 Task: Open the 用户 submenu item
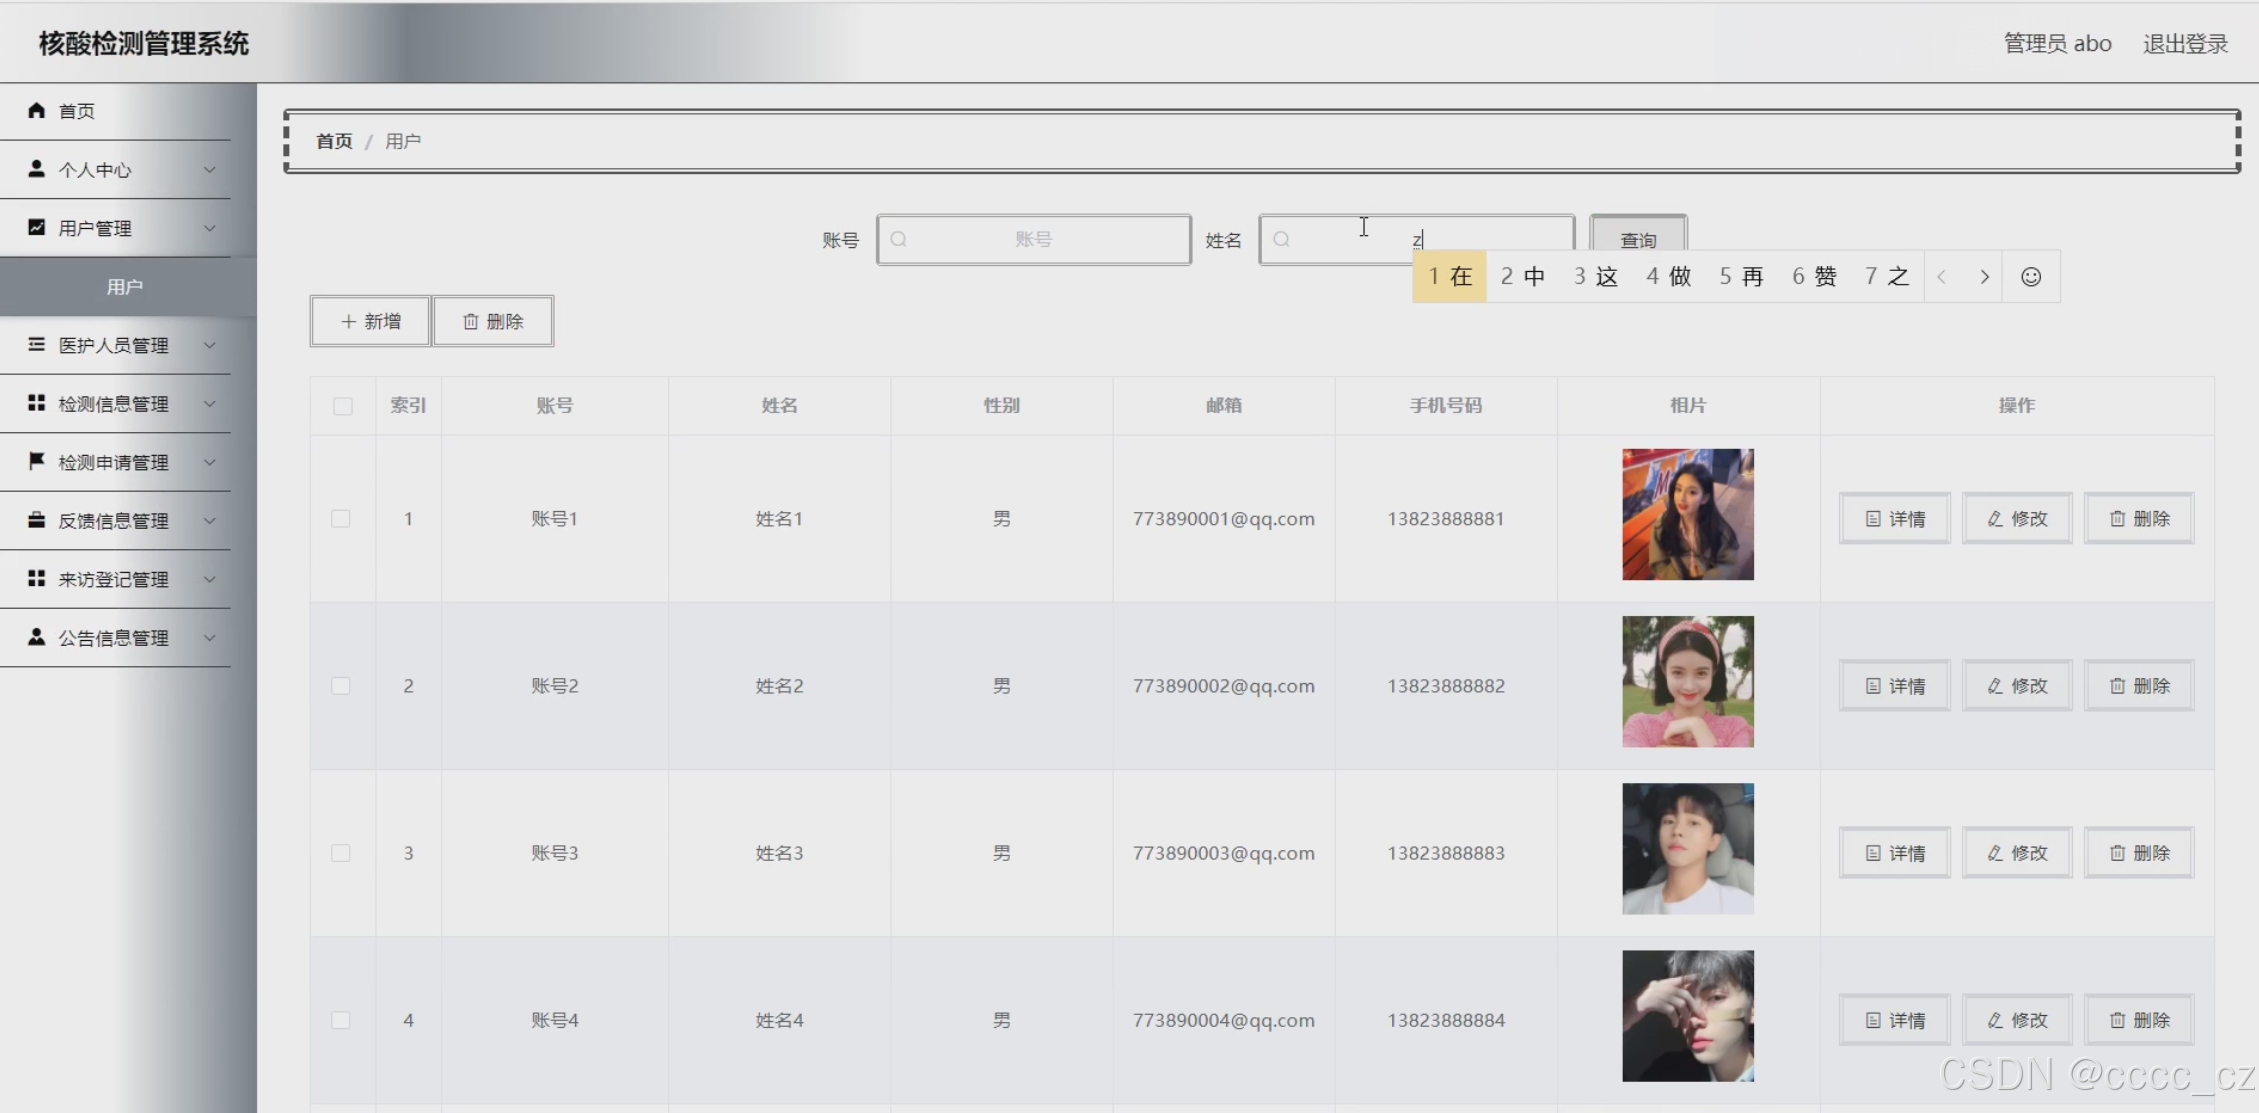point(125,287)
